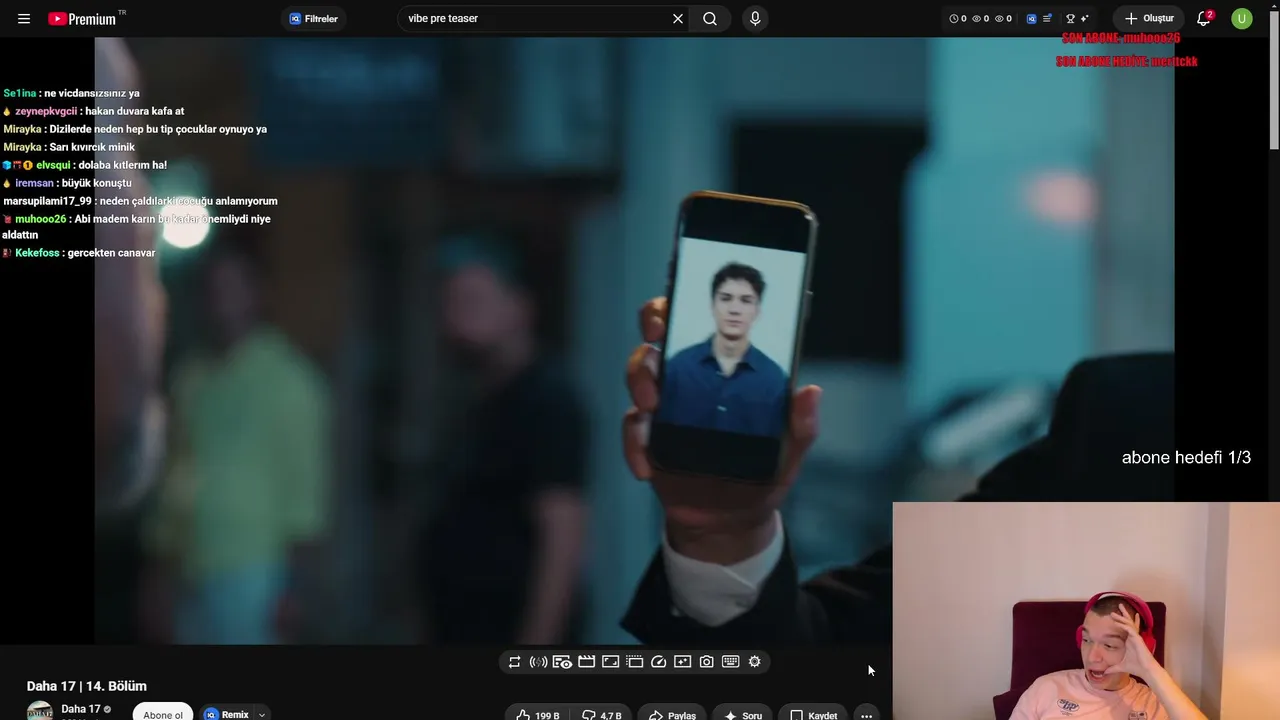Open enhancer settings gear icon

[754, 662]
